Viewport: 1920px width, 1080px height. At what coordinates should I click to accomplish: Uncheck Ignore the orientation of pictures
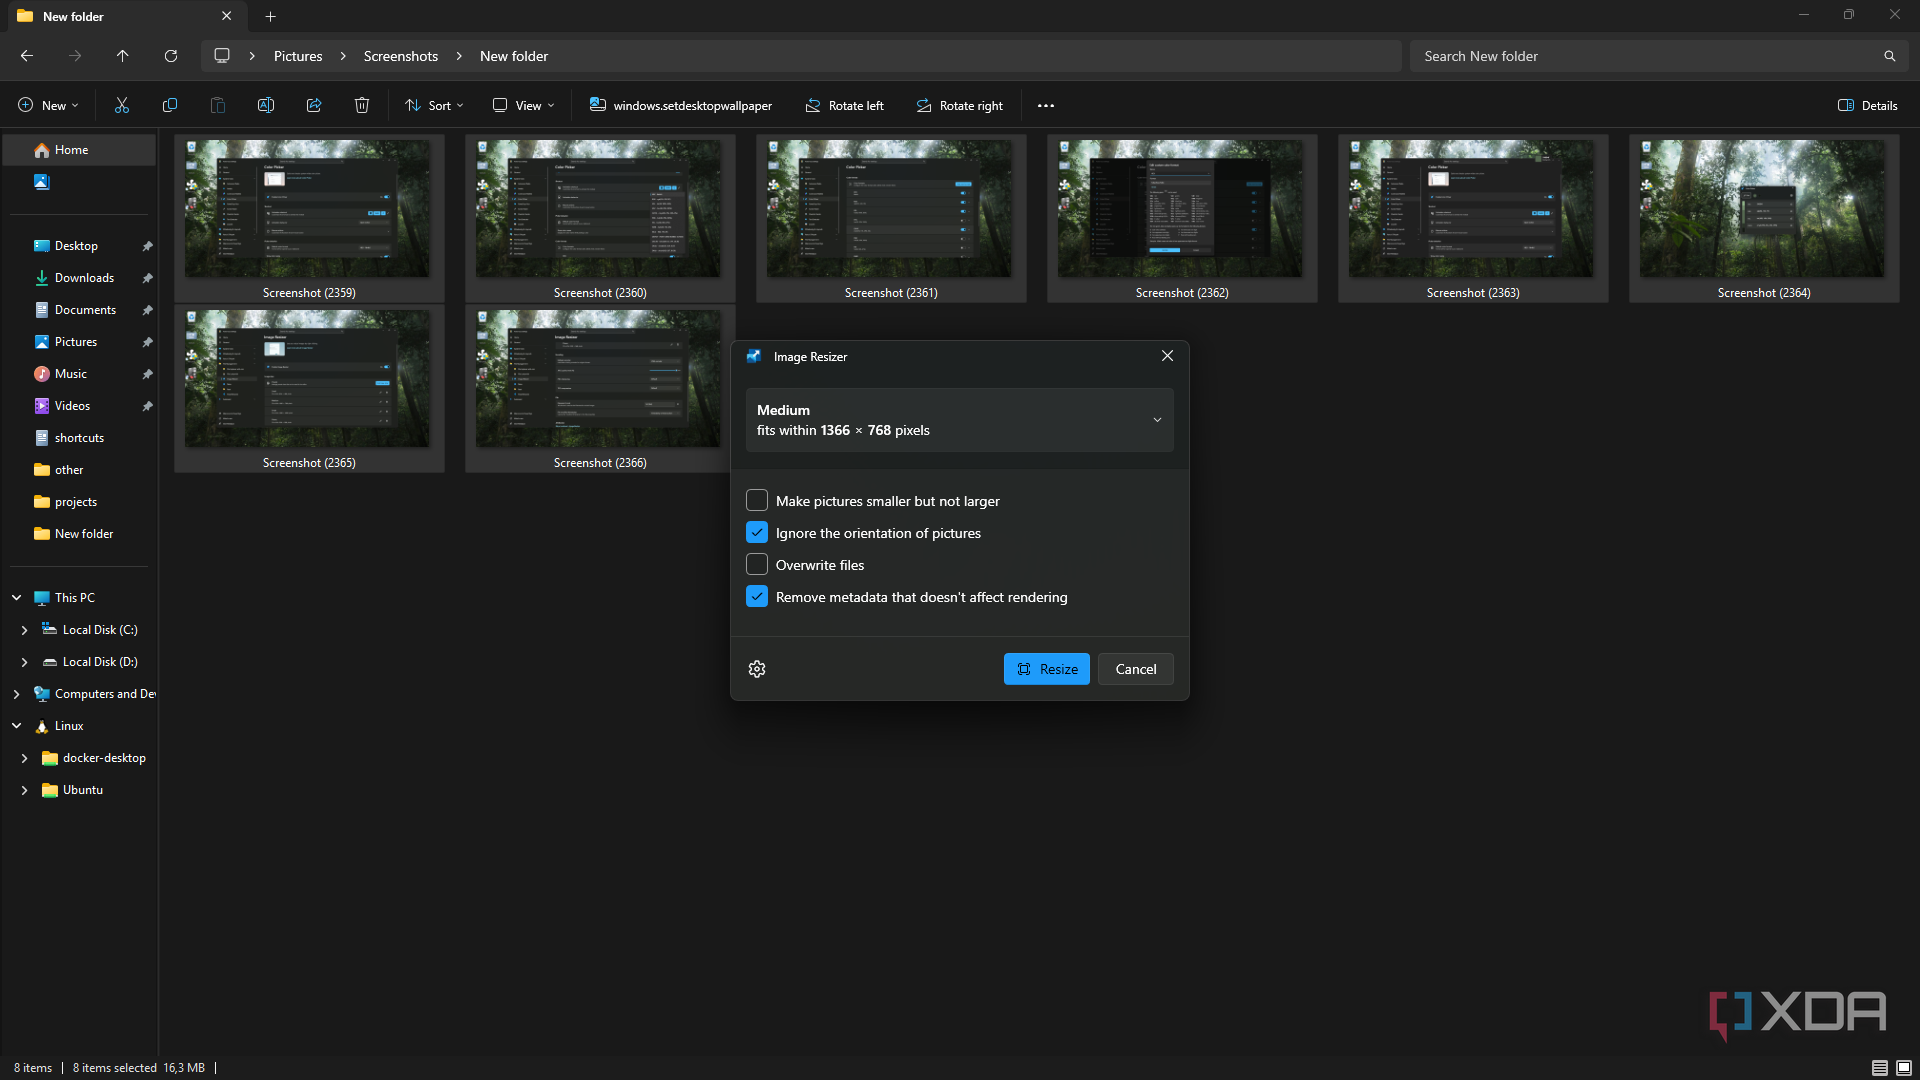[x=757, y=532]
